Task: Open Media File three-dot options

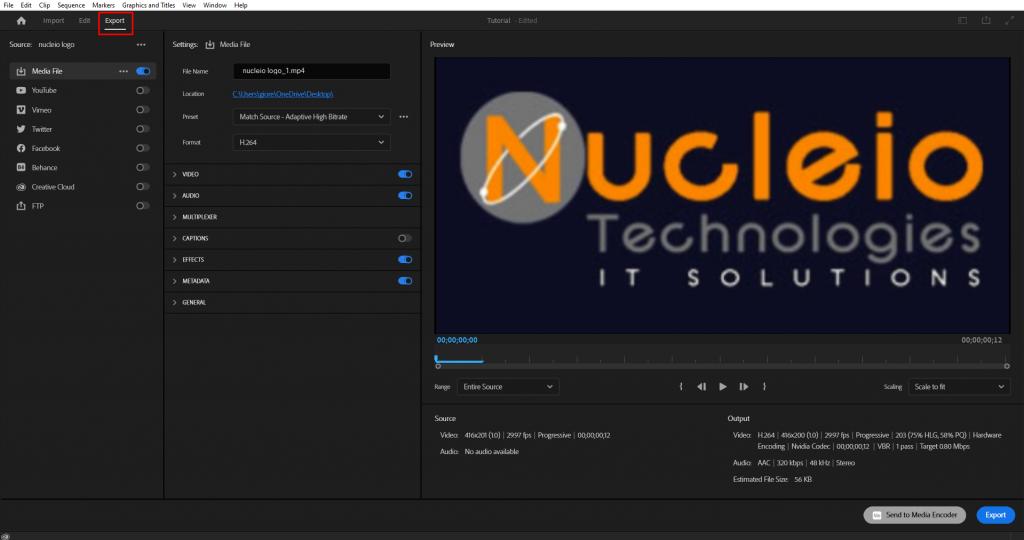Action: click(x=123, y=71)
